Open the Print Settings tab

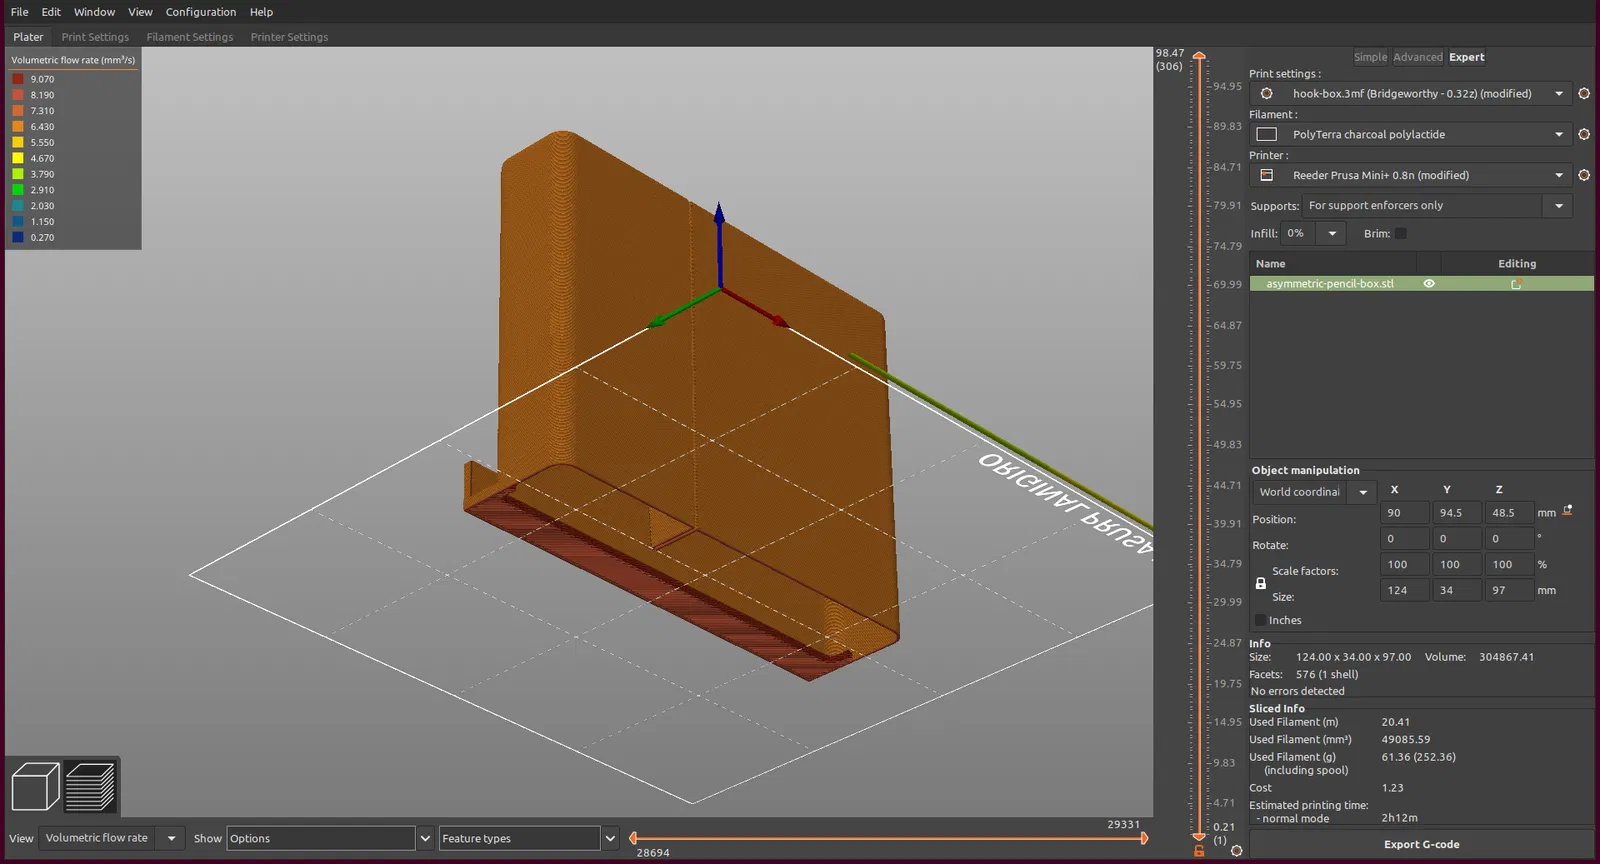click(95, 37)
